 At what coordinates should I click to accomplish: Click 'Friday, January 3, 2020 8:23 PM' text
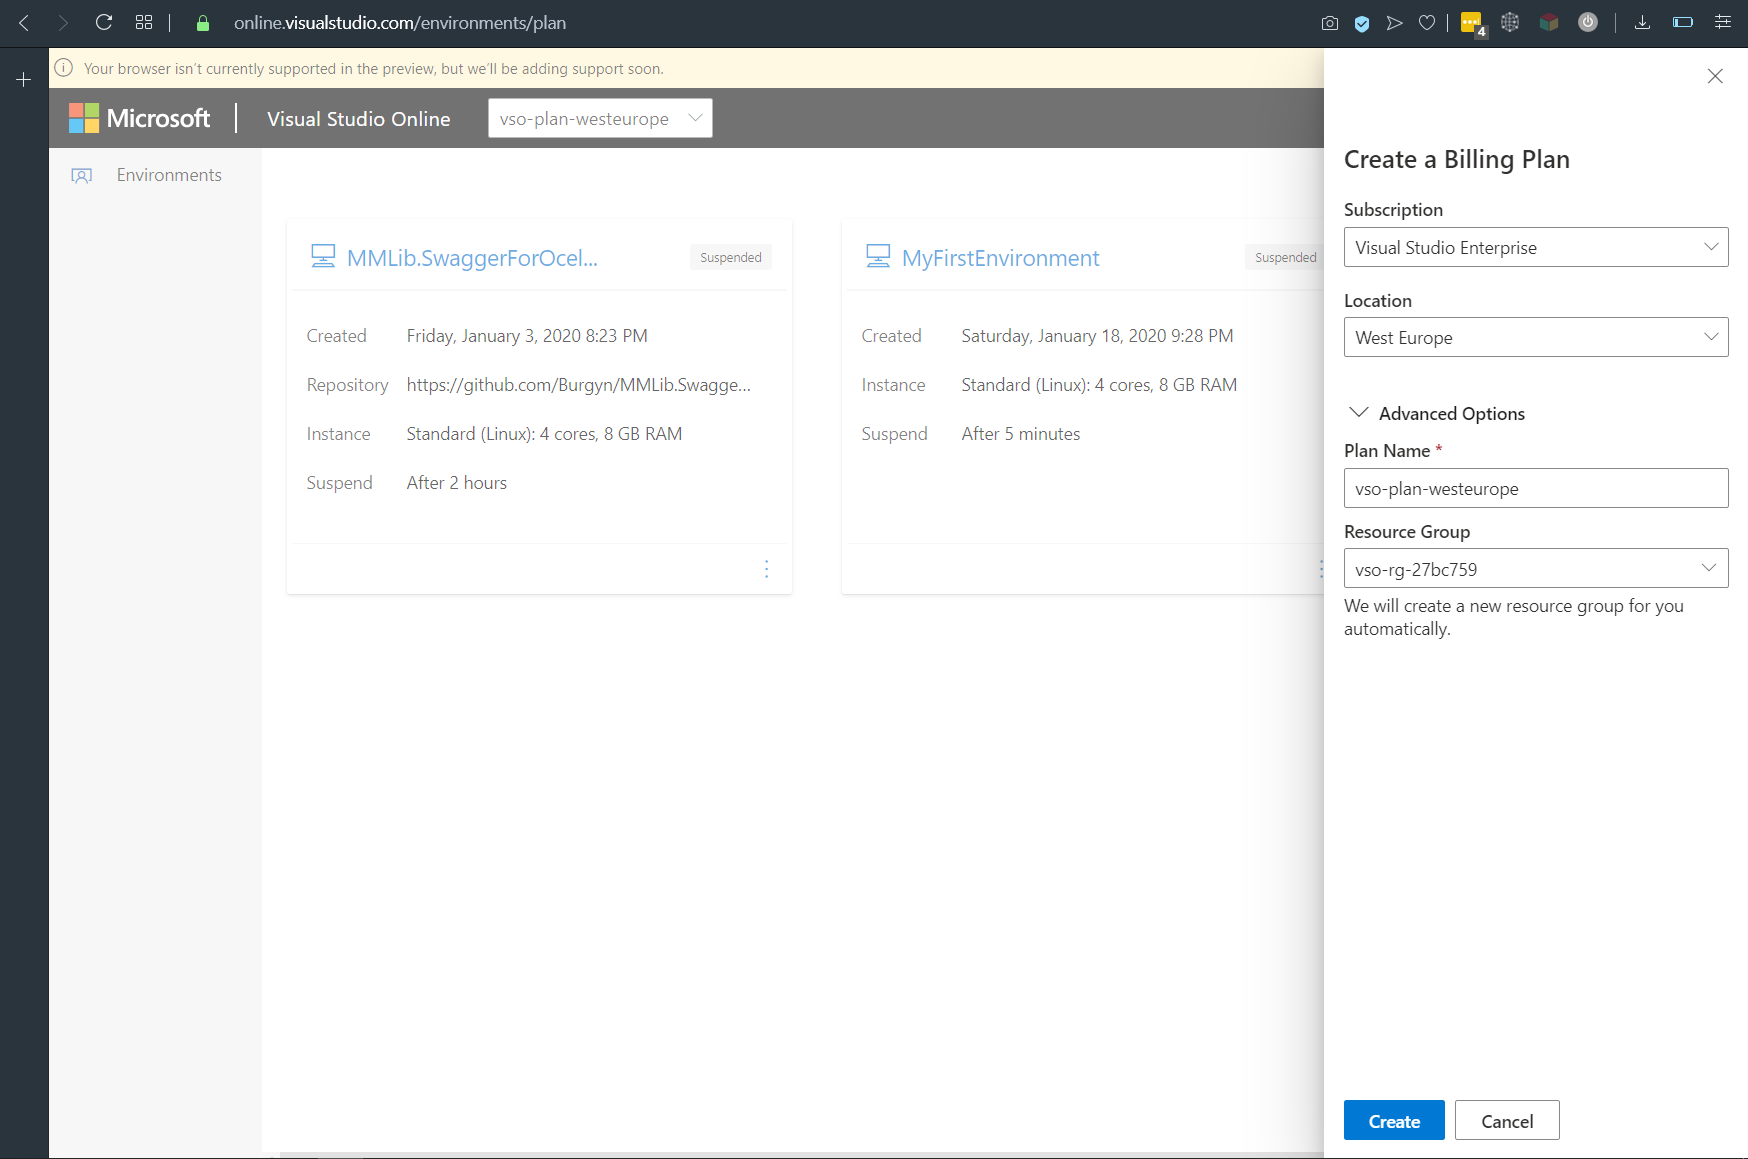click(527, 336)
